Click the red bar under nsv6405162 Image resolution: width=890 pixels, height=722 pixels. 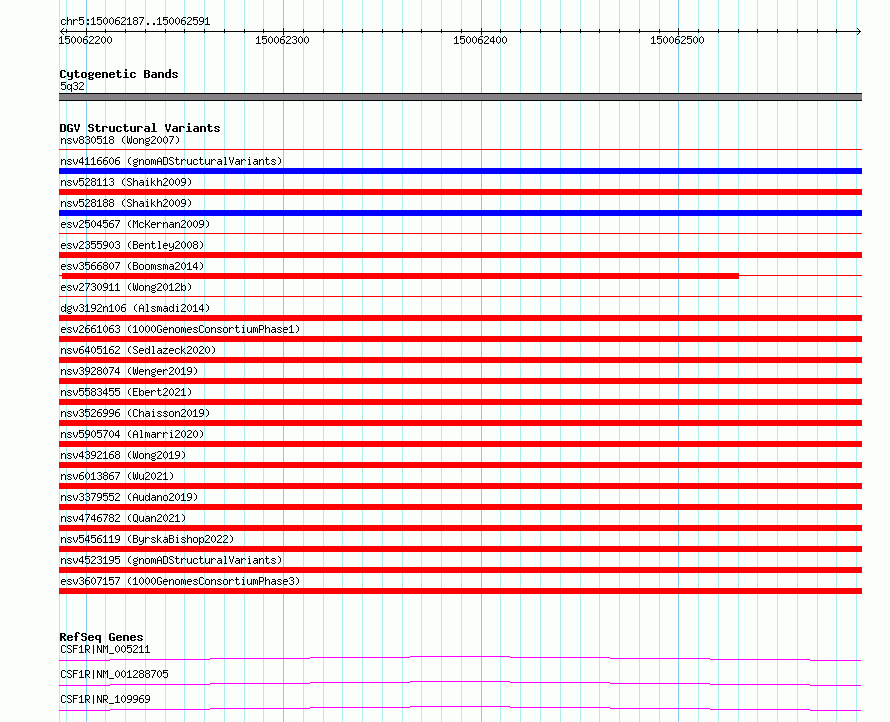(x=460, y=360)
